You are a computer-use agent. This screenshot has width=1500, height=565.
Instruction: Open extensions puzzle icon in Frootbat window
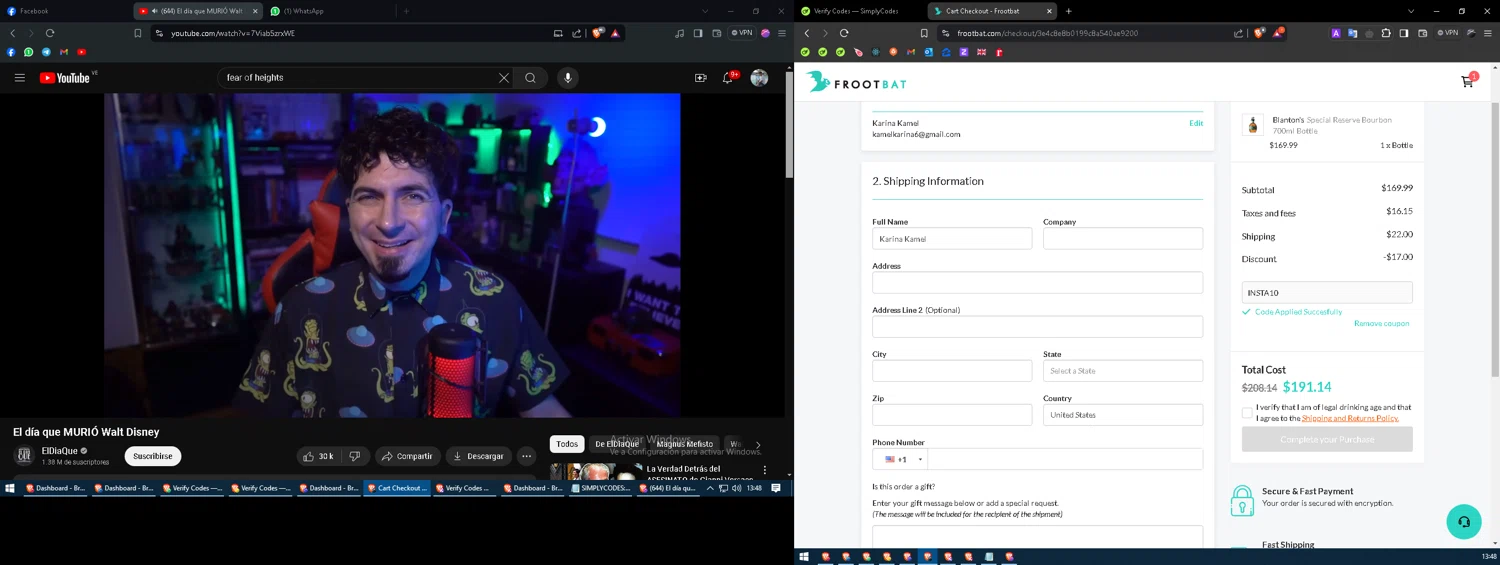[1386, 33]
